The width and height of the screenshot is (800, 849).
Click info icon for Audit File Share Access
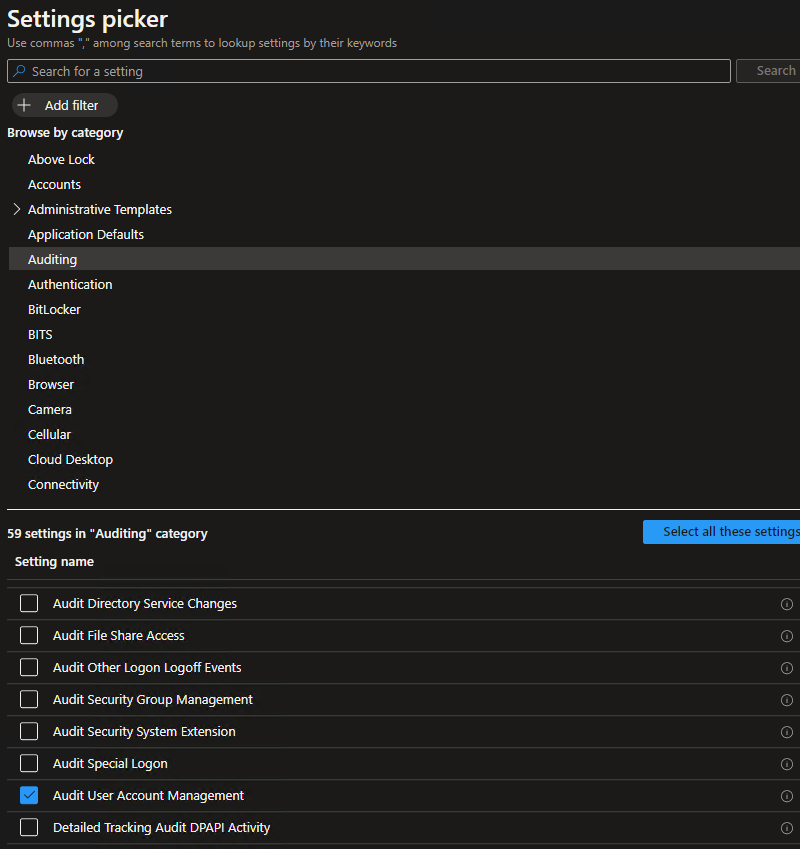[x=787, y=636]
